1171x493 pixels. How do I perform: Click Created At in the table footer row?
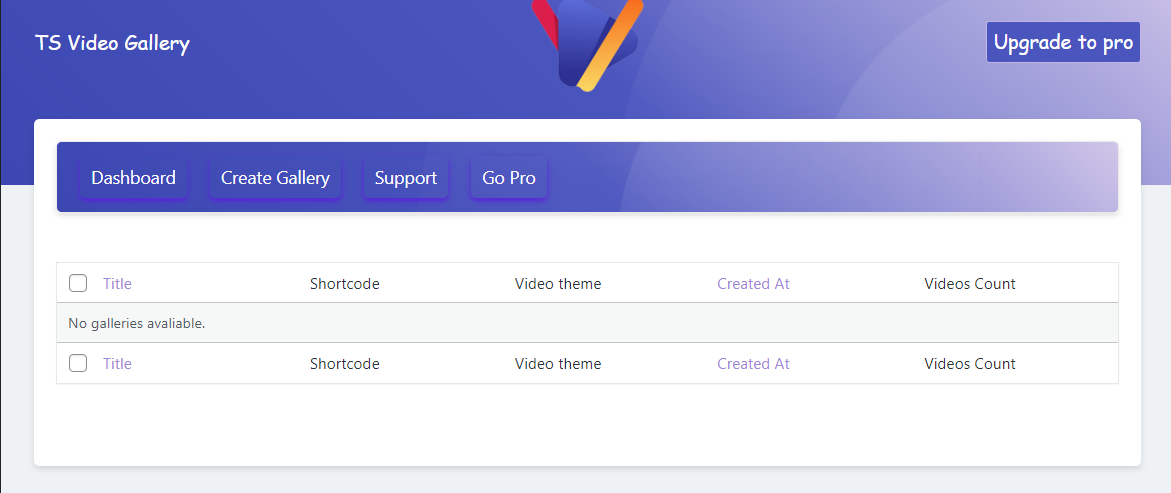[753, 364]
